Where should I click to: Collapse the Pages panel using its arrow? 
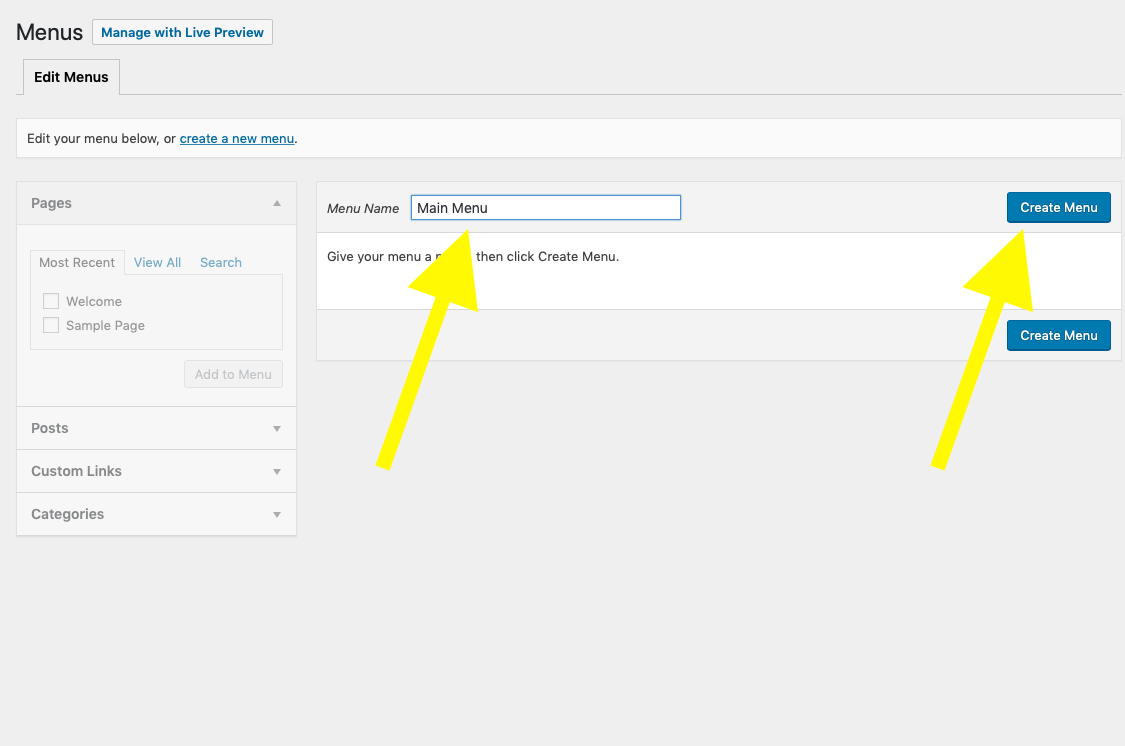(277, 203)
